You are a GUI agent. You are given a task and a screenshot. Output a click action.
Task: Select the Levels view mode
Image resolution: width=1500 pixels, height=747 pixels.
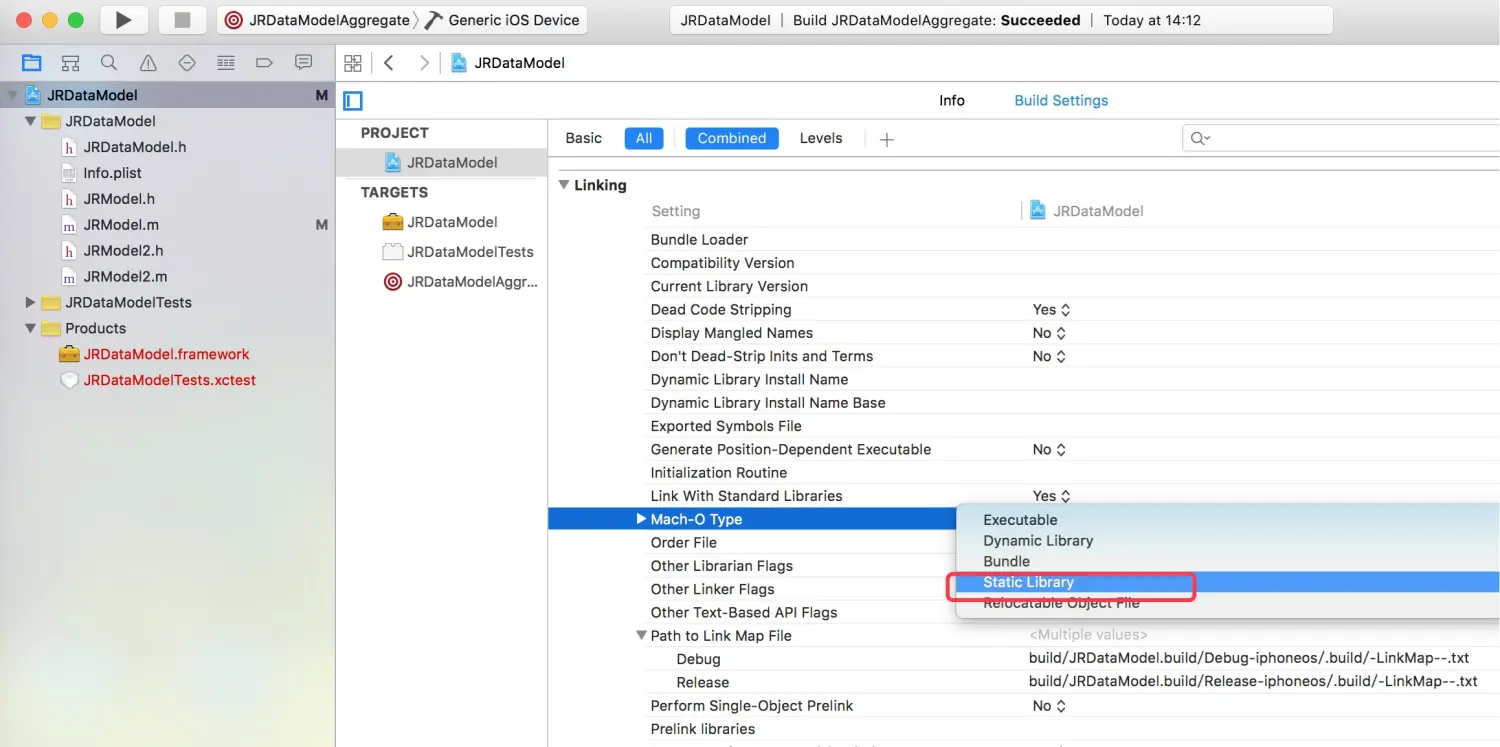pos(821,138)
